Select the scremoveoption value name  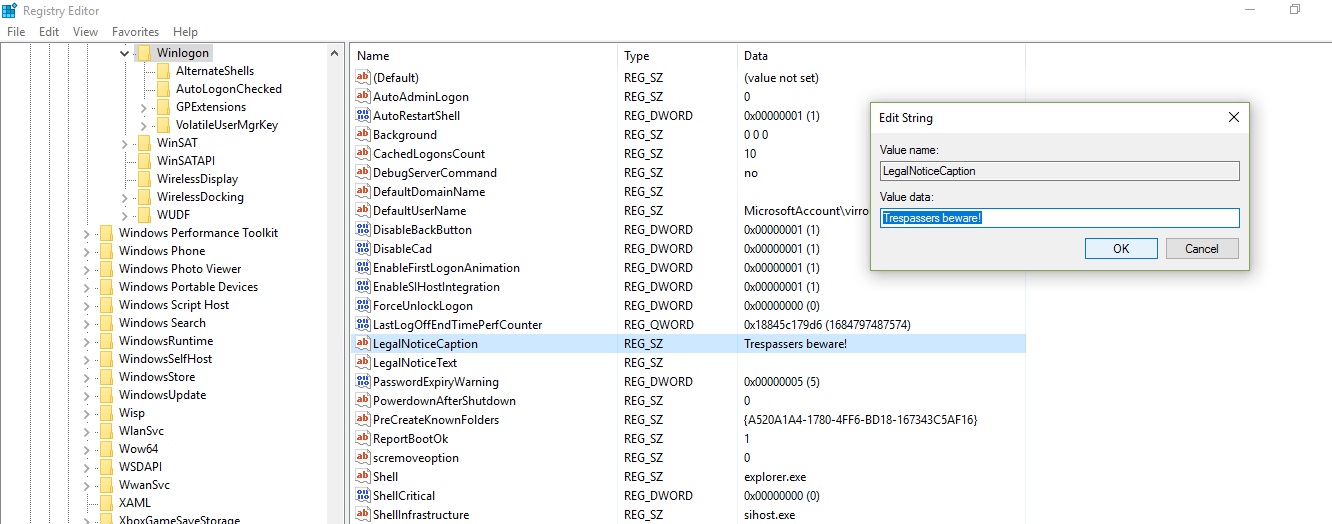coord(416,458)
